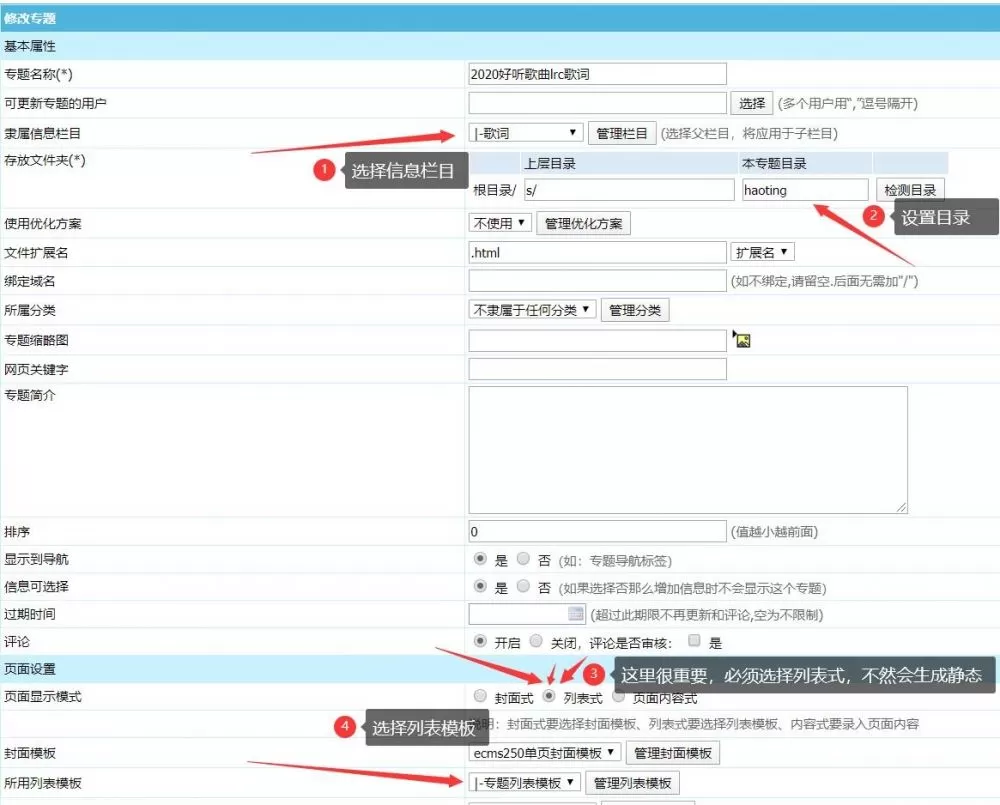Click the 管理封面模板 button

click(673, 753)
